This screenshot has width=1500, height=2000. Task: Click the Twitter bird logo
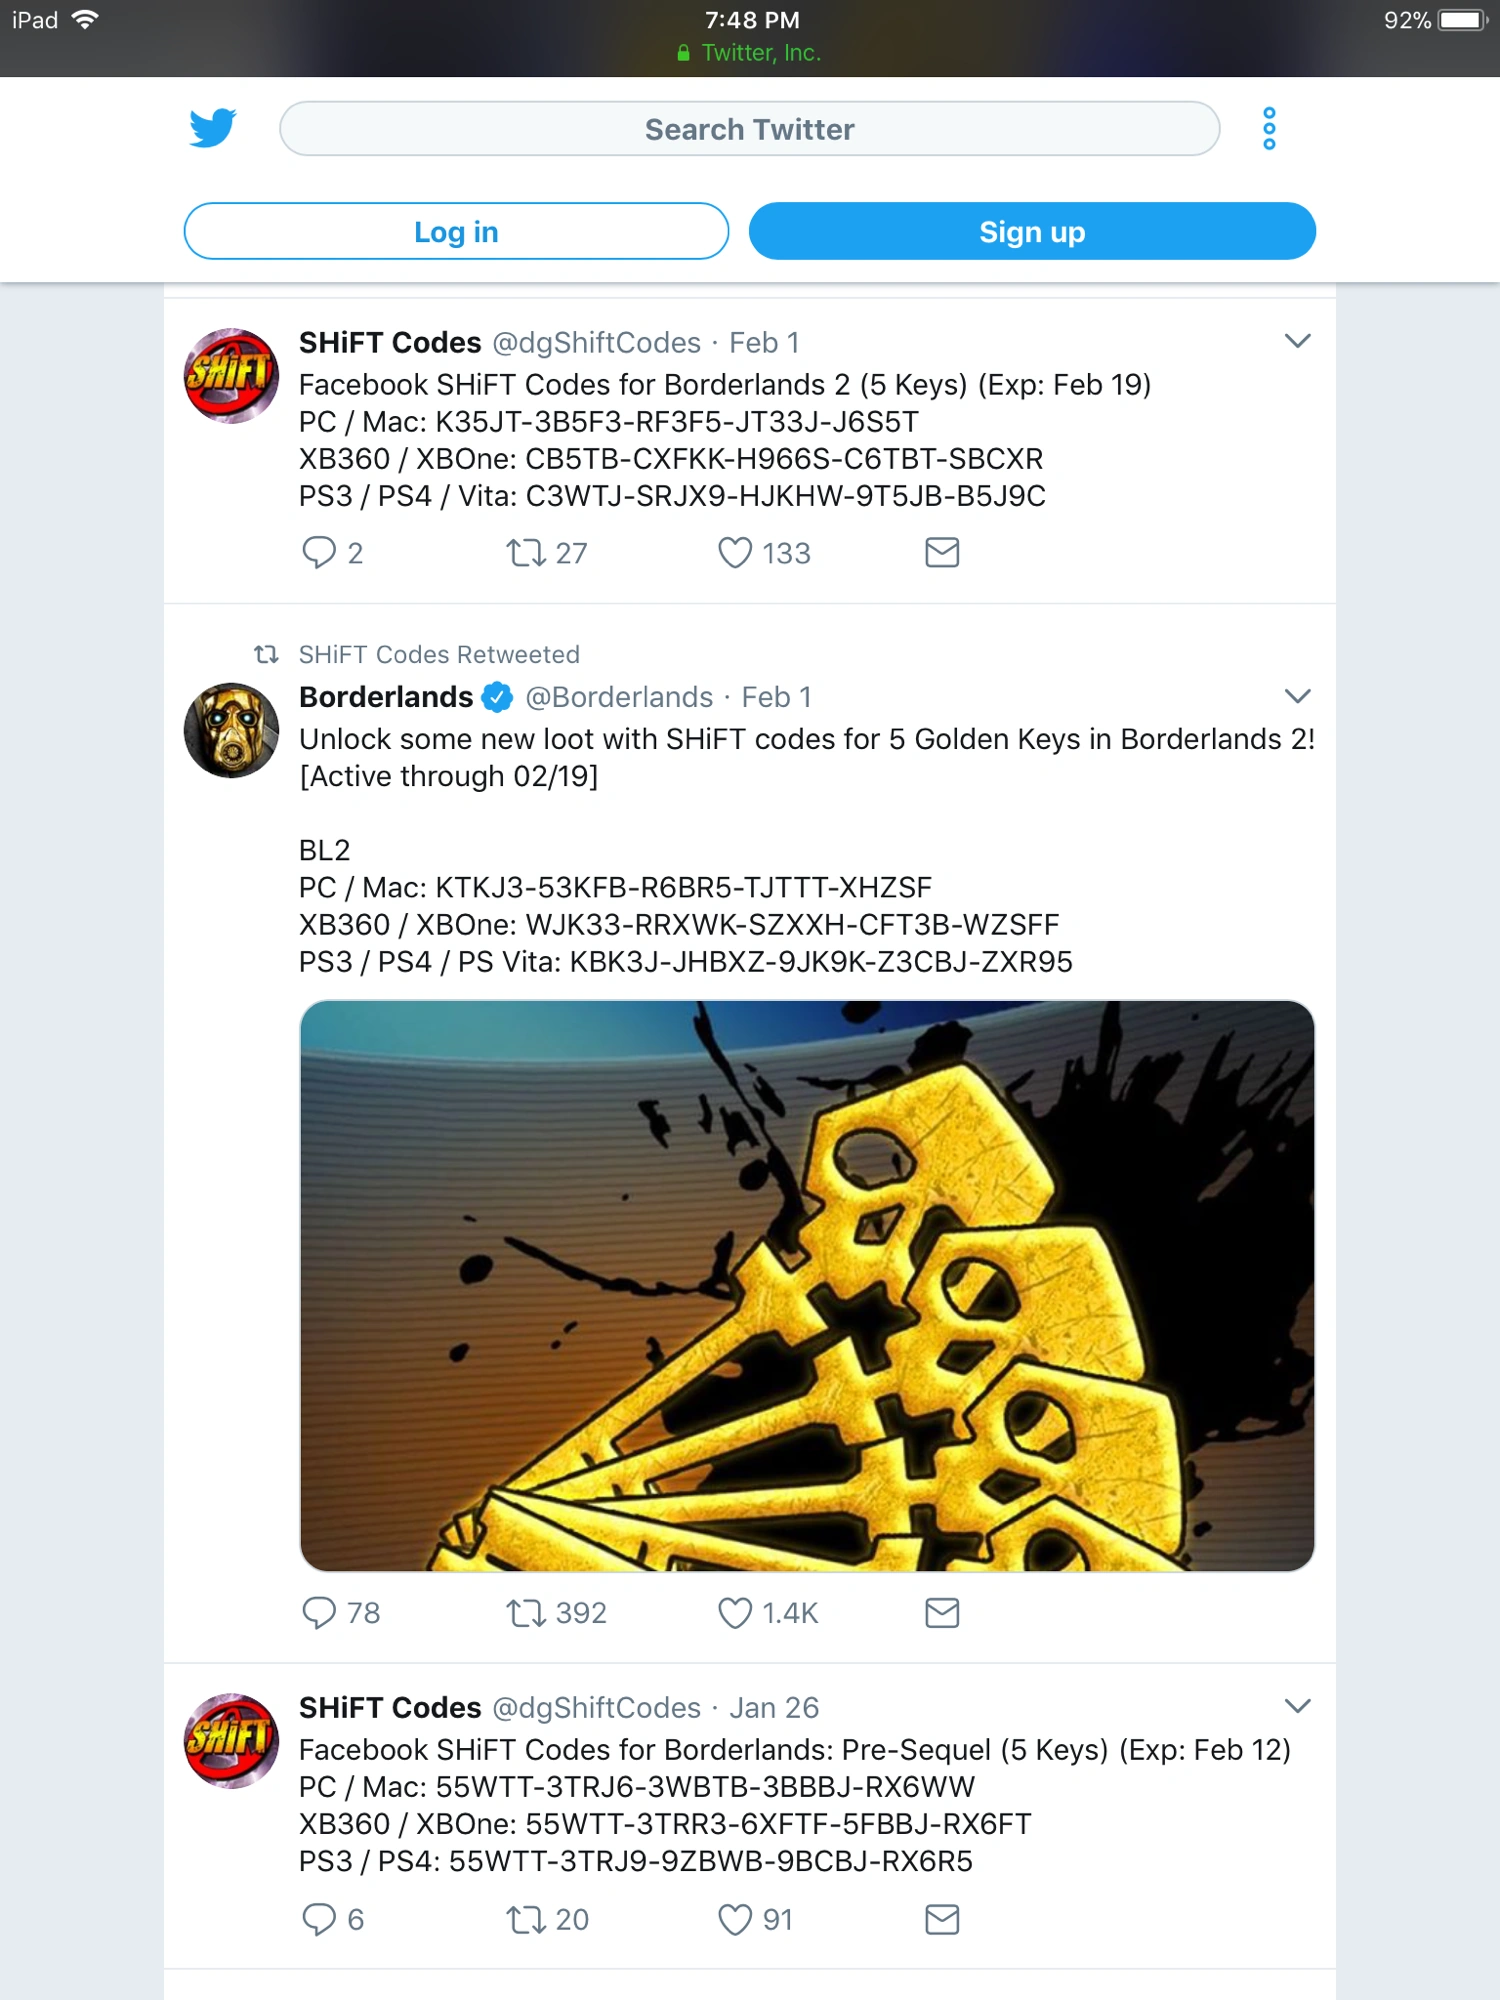pyautogui.click(x=212, y=129)
